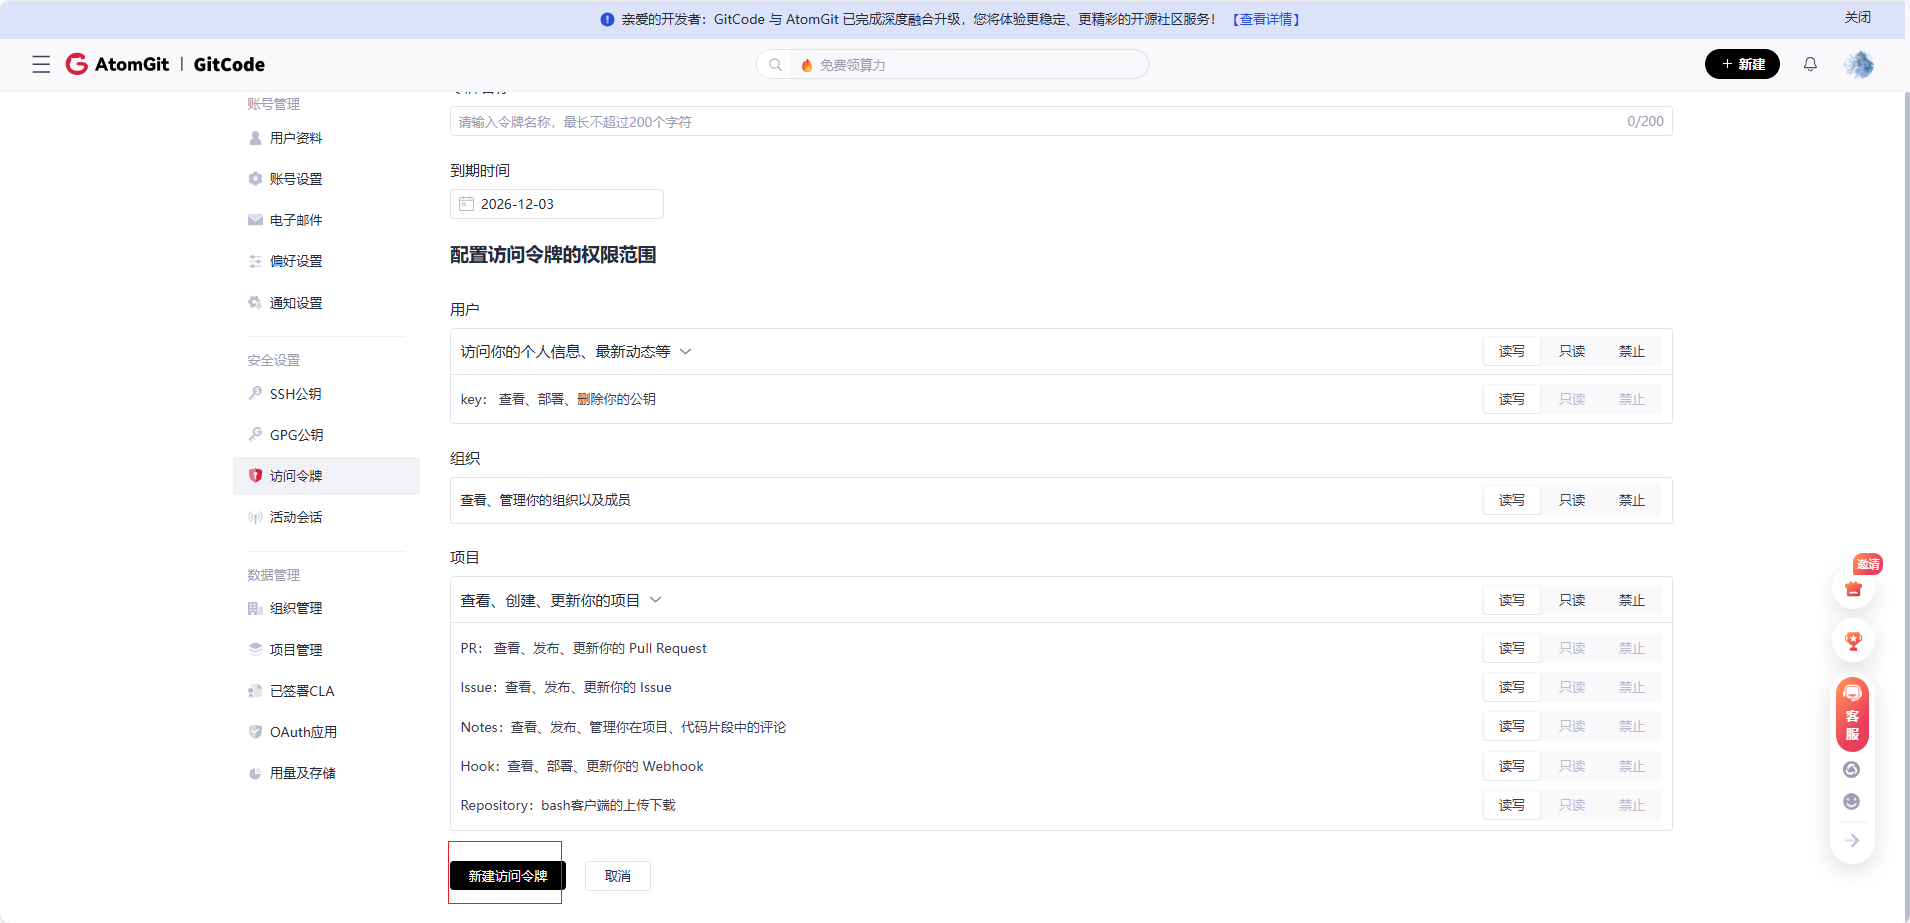Open the notification bell
This screenshot has width=1910, height=923.
coord(1810,64)
